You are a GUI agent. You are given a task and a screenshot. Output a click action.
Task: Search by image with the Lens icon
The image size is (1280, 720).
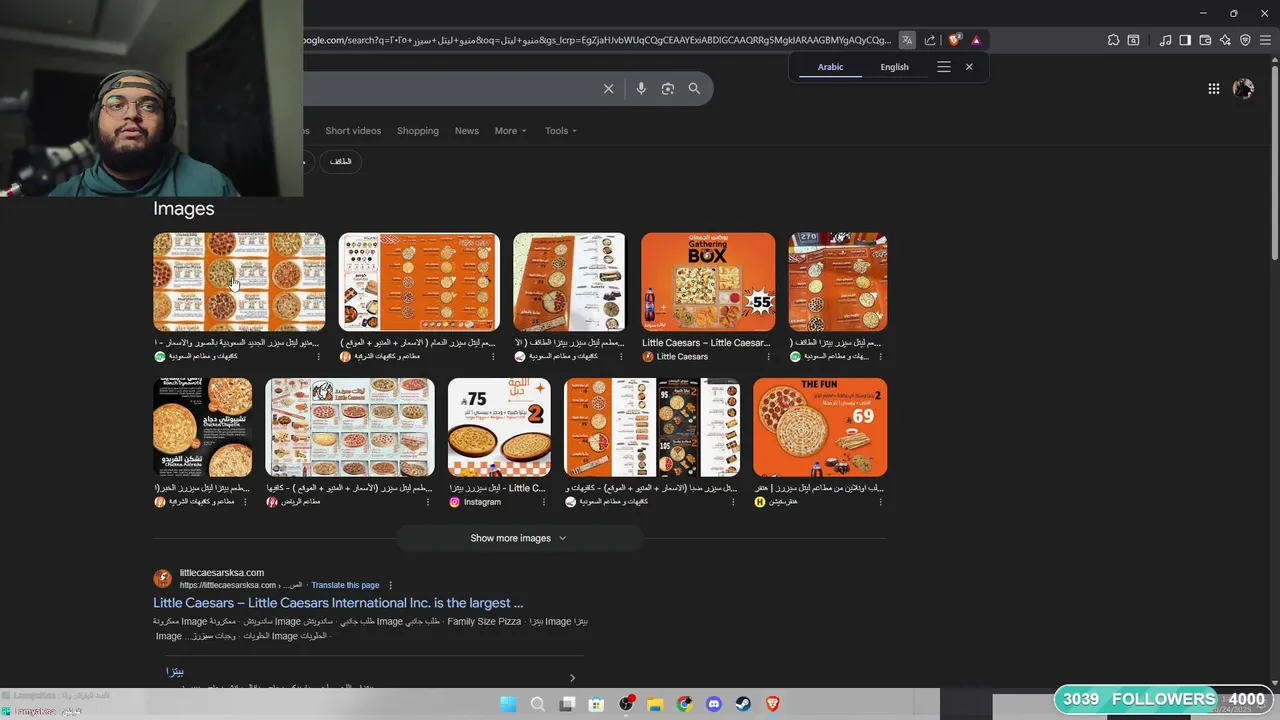pos(668,89)
